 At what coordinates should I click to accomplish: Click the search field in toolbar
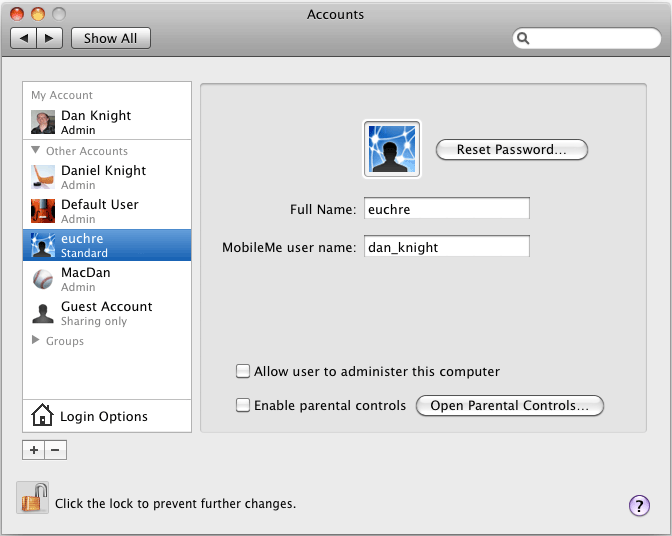tap(587, 38)
